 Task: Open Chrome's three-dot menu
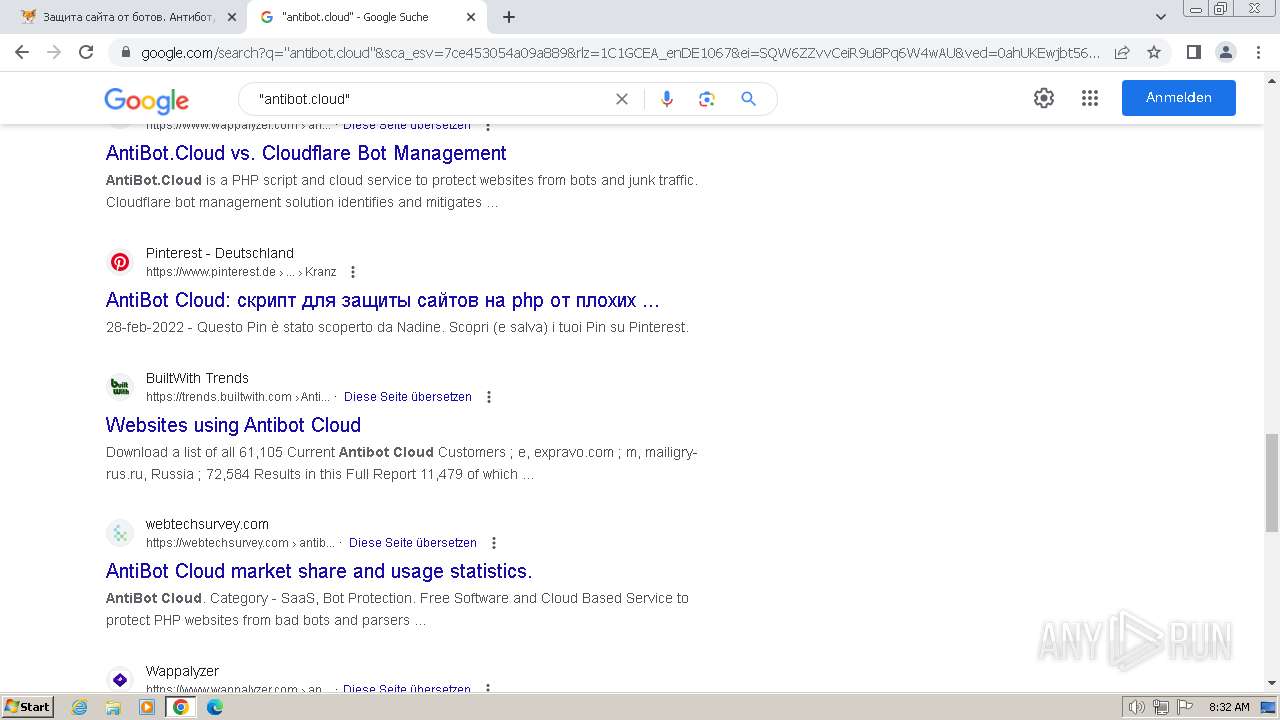click(1258, 52)
